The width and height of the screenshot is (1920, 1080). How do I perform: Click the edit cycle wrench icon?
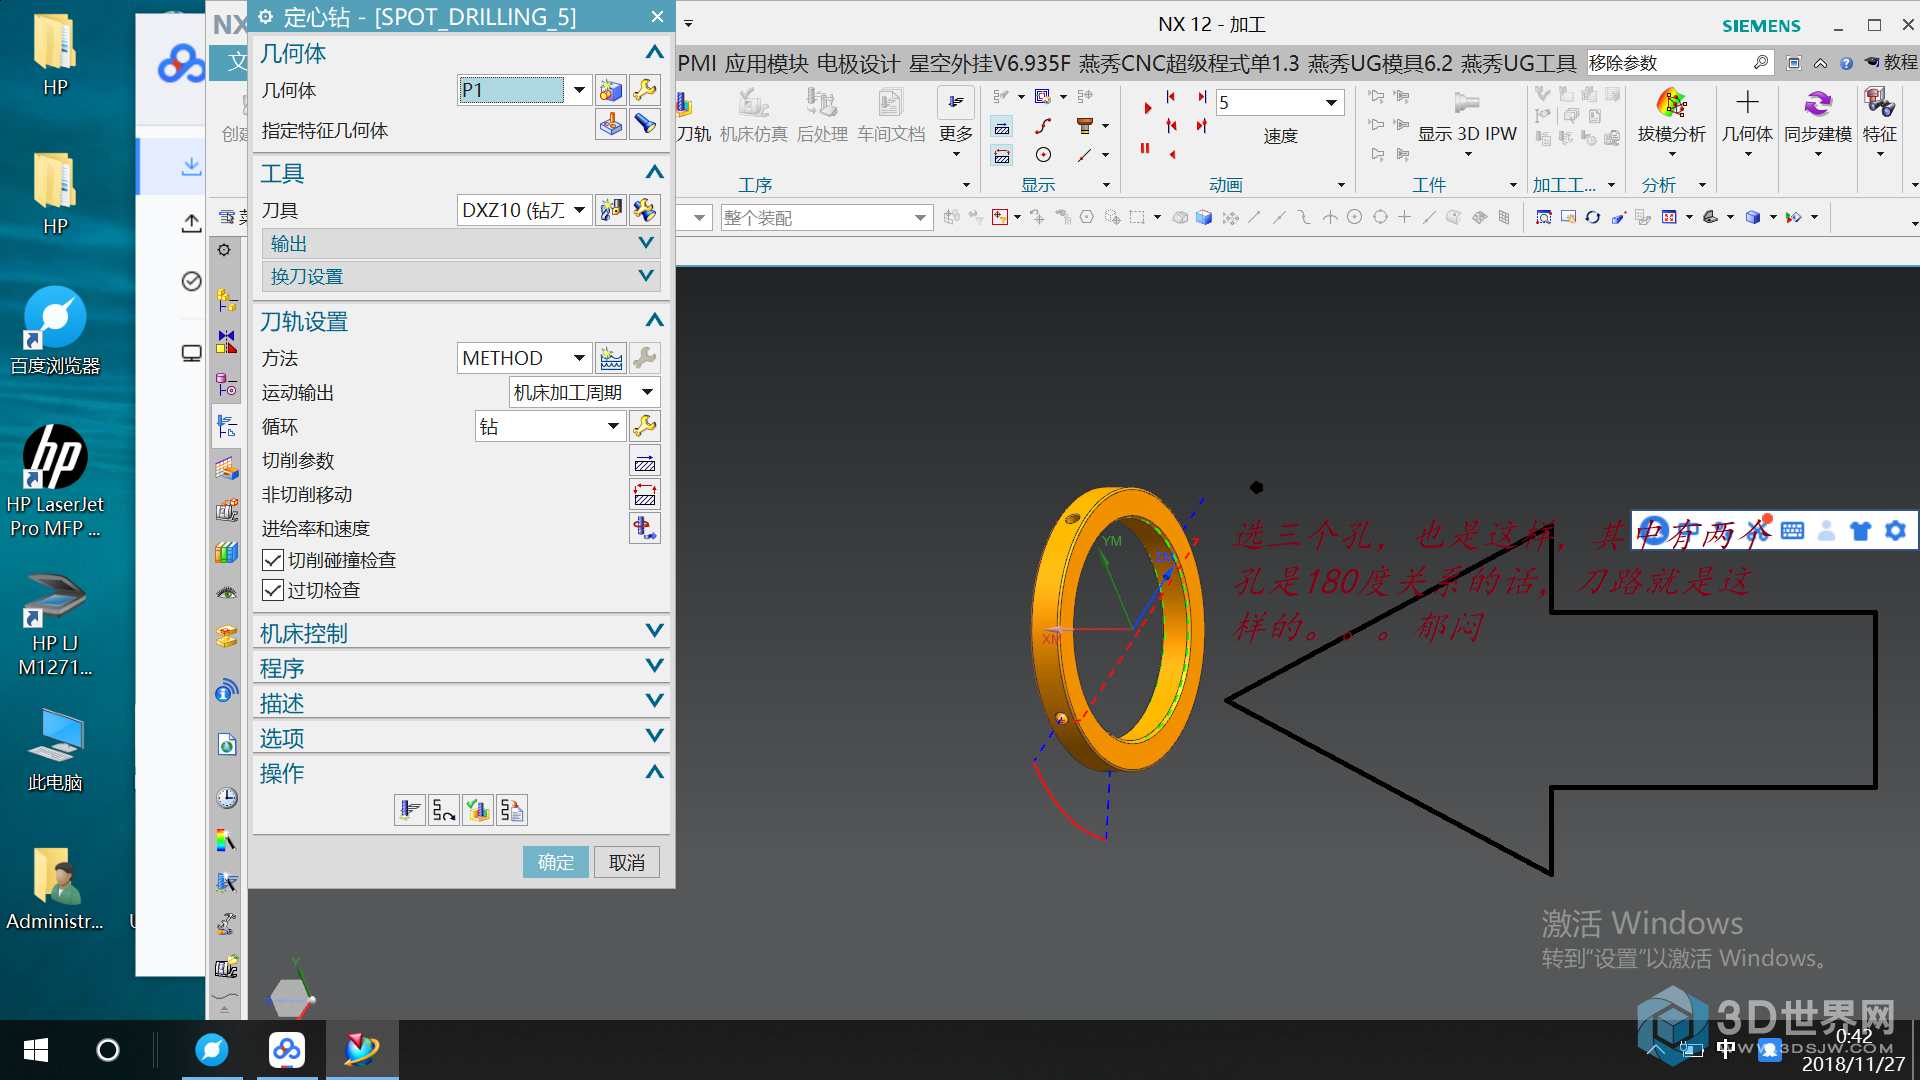[x=645, y=427]
